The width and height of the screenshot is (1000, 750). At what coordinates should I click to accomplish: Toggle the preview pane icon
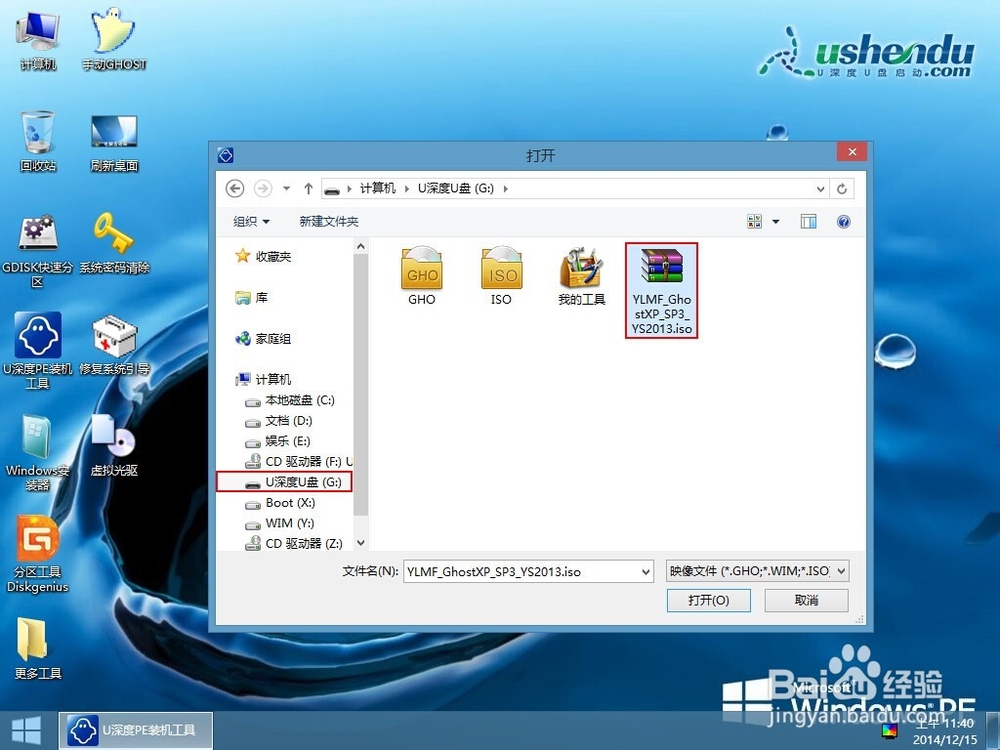[809, 221]
